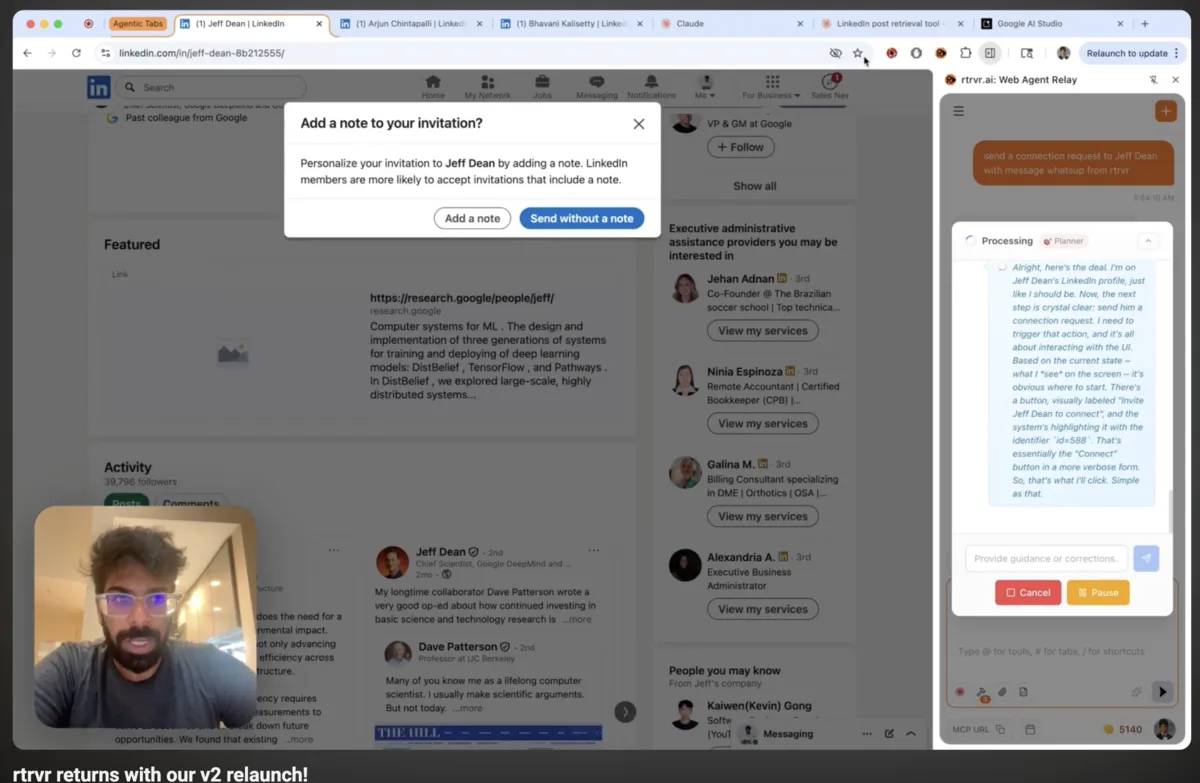
Task: Open Jeff Dean post options menu
Action: [594, 550]
